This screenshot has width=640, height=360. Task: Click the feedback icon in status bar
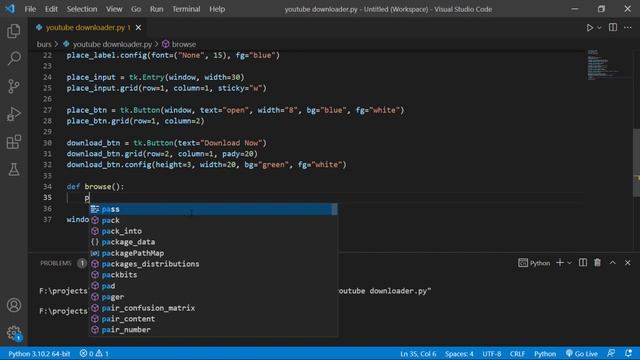click(x=611, y=353)
